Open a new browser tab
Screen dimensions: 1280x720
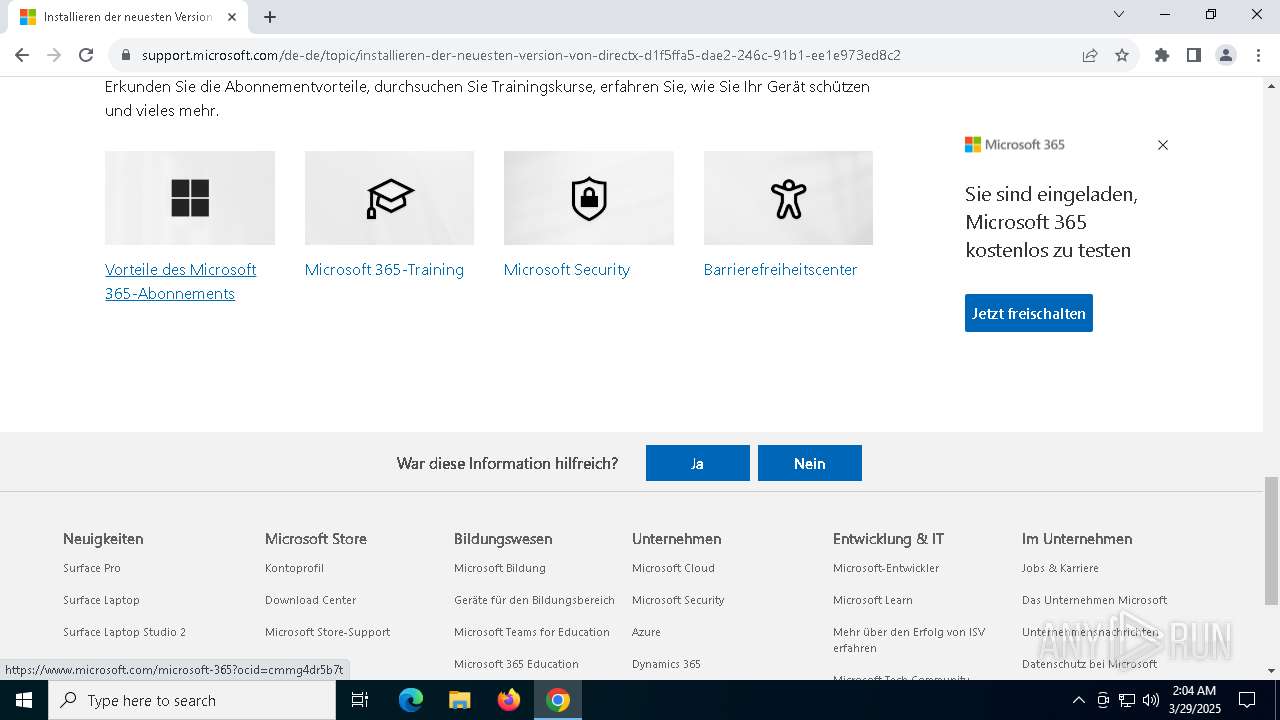pyautogui.click(x=270, y=17)
